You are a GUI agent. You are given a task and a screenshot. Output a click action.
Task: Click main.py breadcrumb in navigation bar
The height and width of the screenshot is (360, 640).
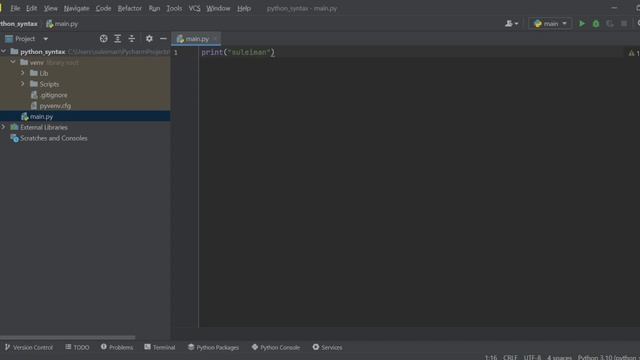(62, 24)
